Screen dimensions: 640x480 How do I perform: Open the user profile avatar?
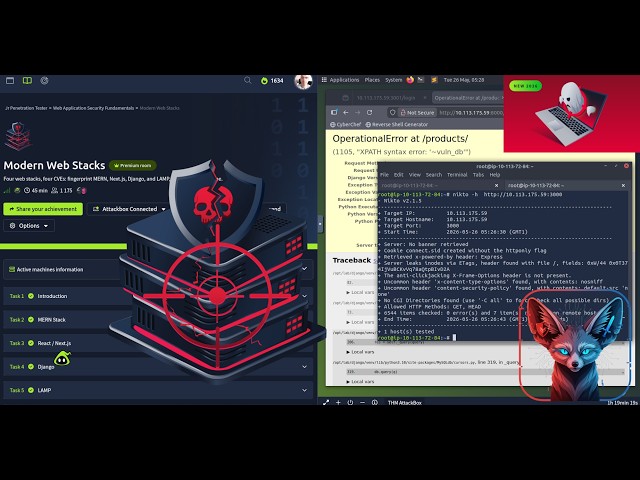coord(303,81)
